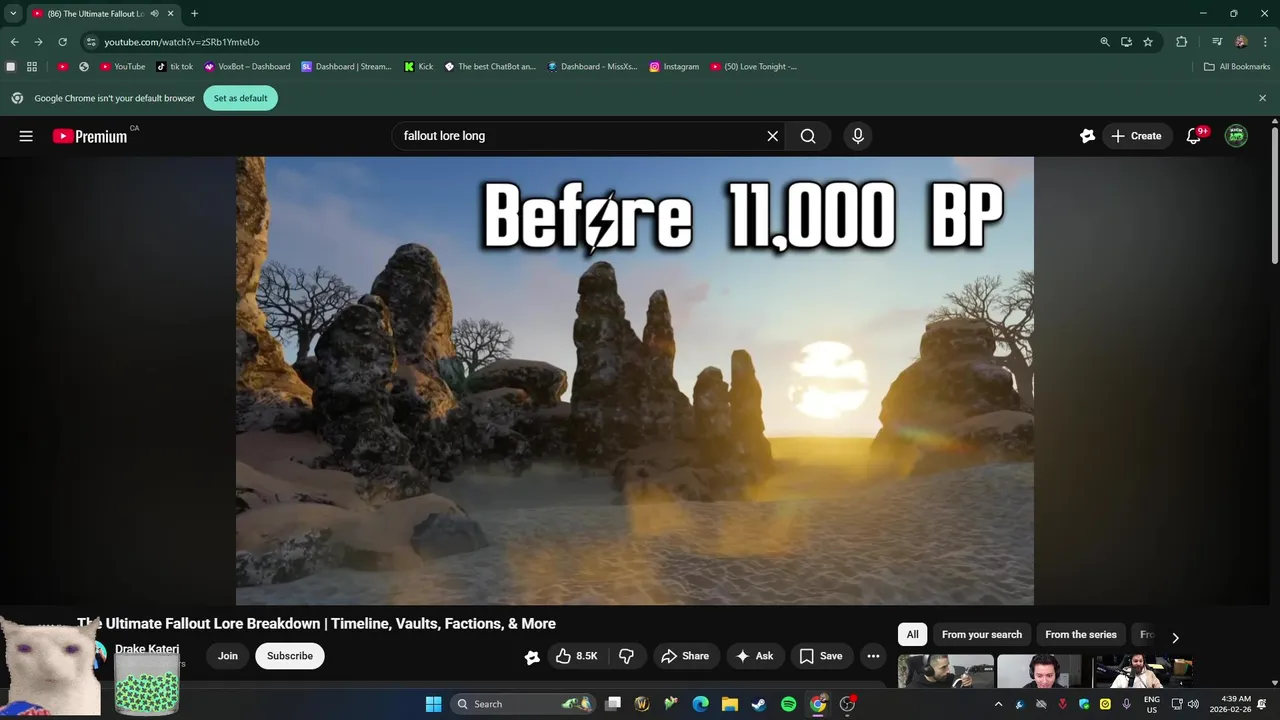The image size is (1280, 720).
Task: Open the Chrome tab search dropdown
Action: pyautogui.click(x=13, y=14)
